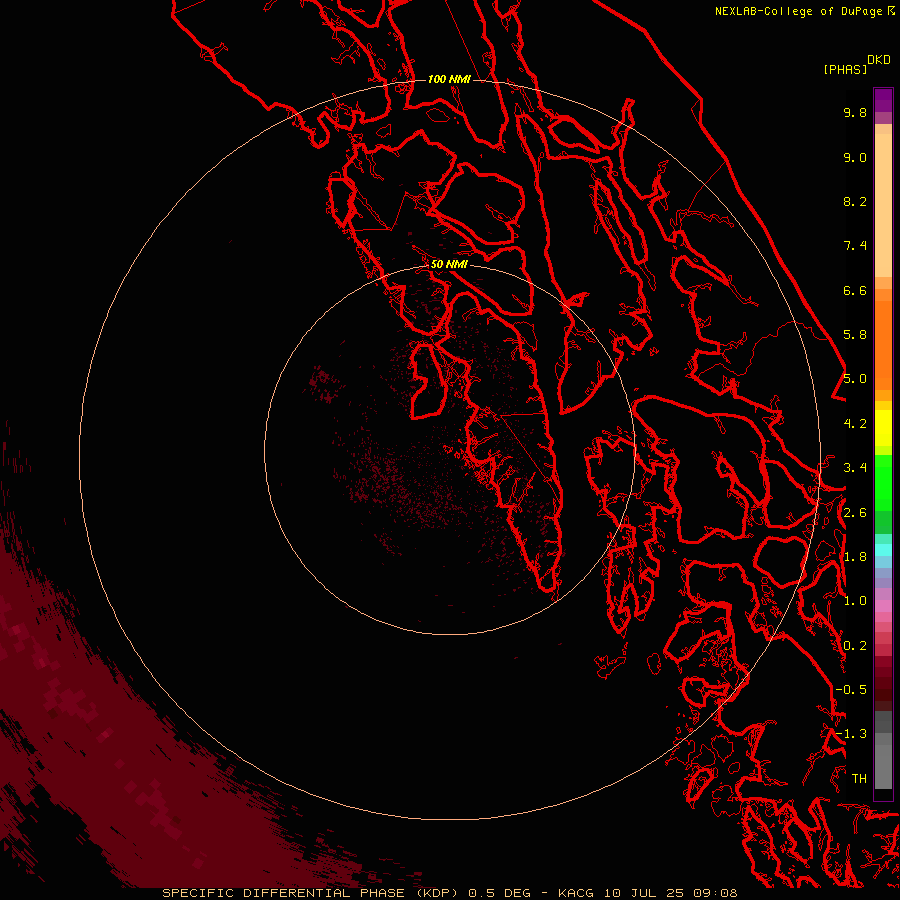The height and width of the screenshot is (900, 900).
Task: Click the 8.2 value on the color scale
Action: [x=855, y=201]
